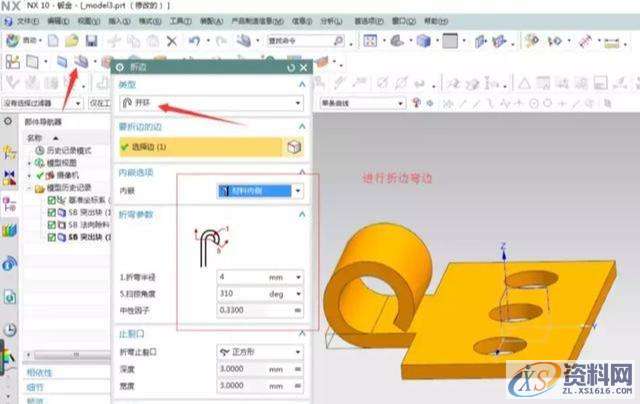The image size is (640, 404).
Task: Select the shaded blue cube render style icon
Action: coord(424,40)
